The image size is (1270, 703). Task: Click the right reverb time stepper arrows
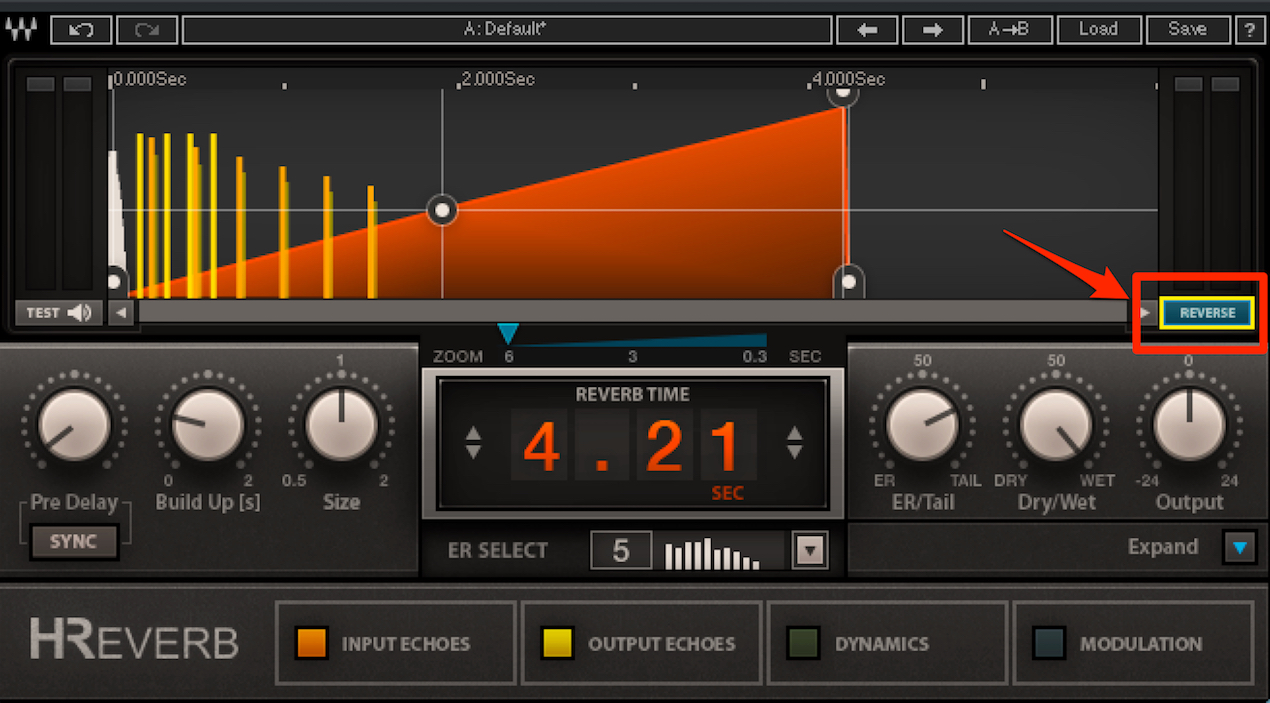point(794,443)
